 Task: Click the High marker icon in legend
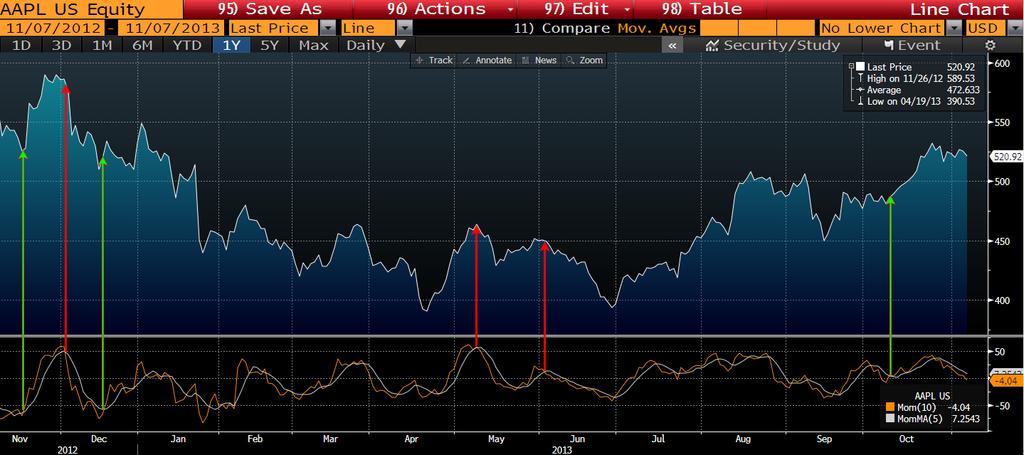[x=860, y=78]
